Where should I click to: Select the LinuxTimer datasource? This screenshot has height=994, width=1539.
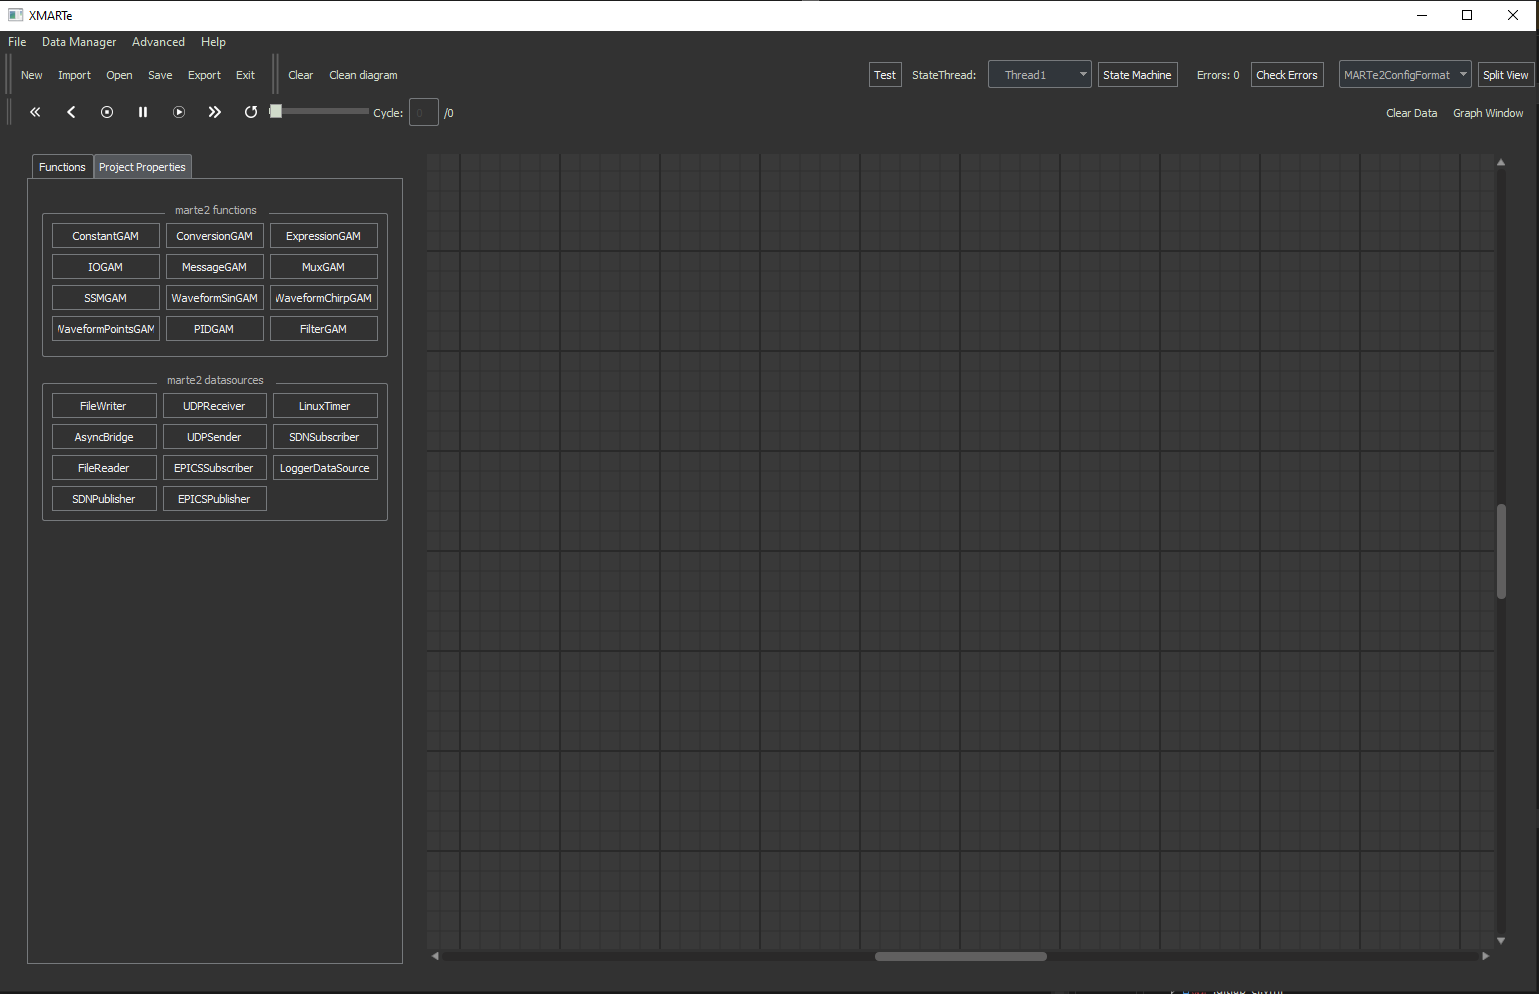point(325,406)
